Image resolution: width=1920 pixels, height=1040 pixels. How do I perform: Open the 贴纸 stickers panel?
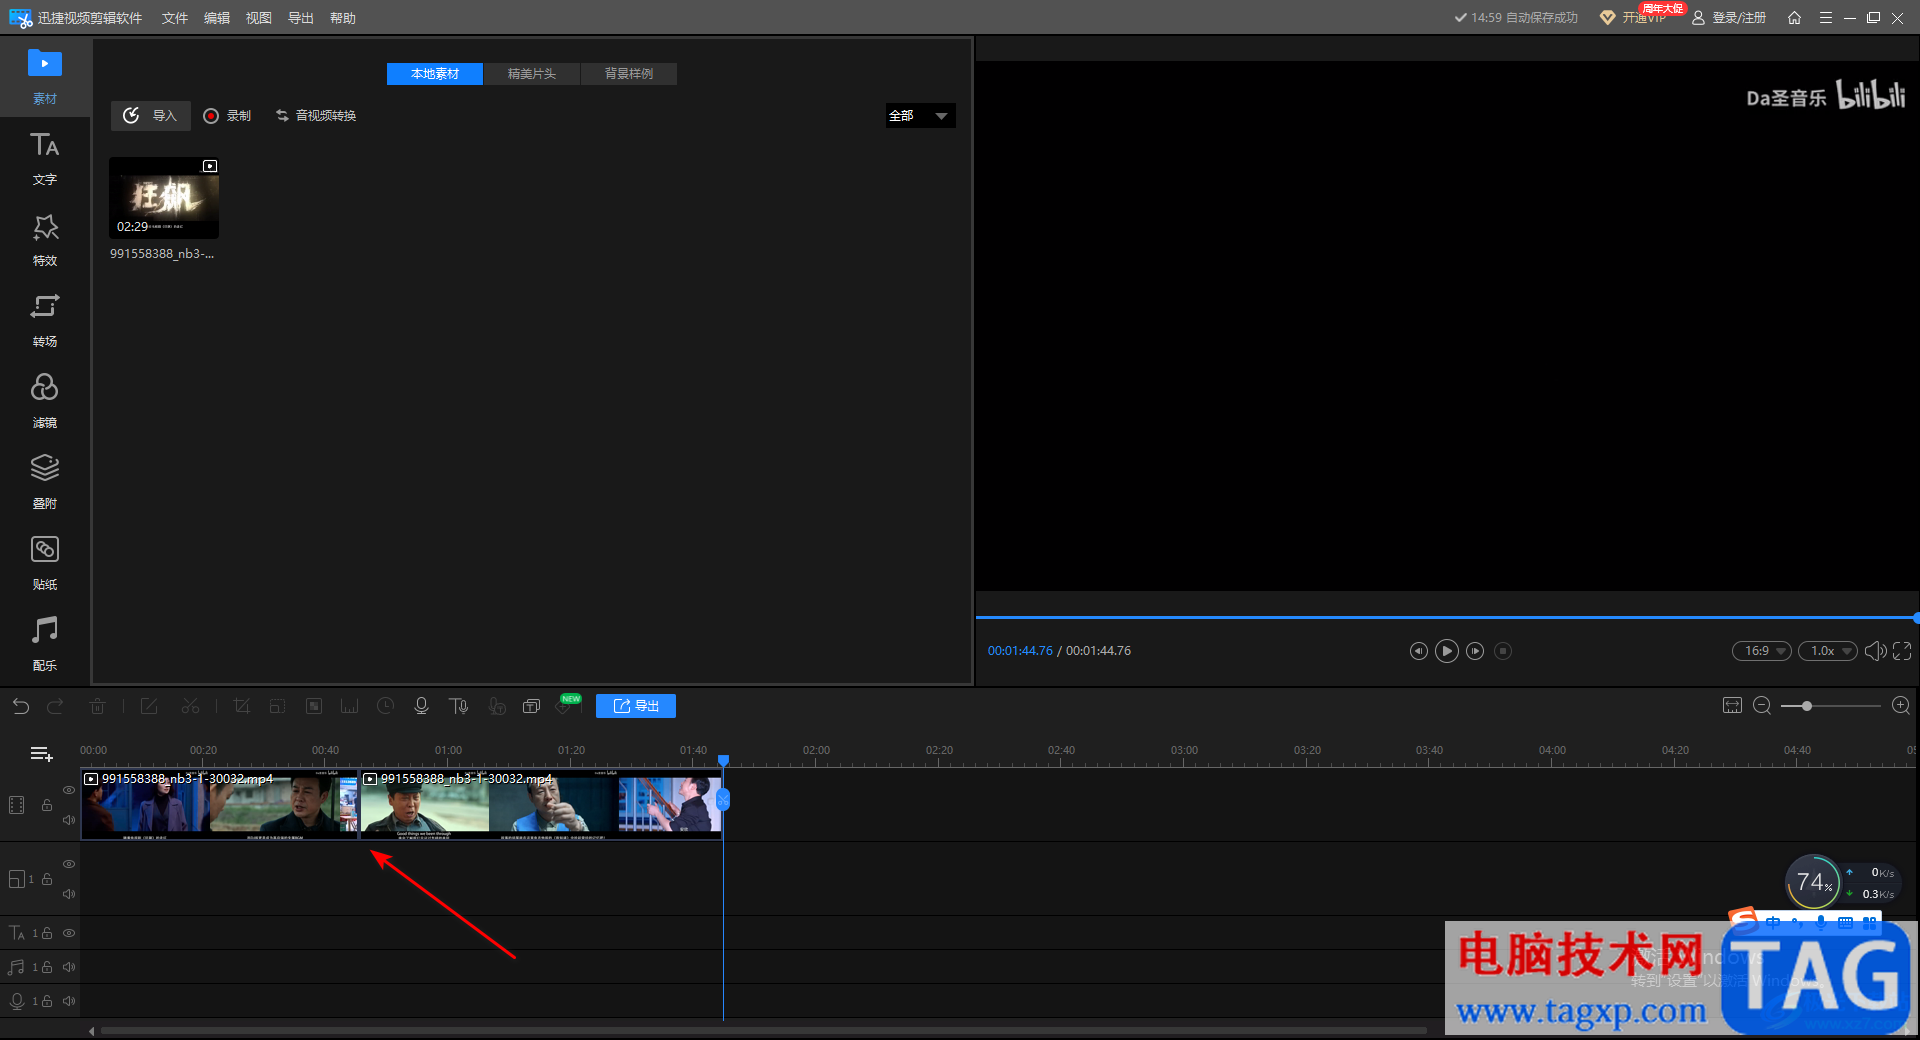pos(45,563)
